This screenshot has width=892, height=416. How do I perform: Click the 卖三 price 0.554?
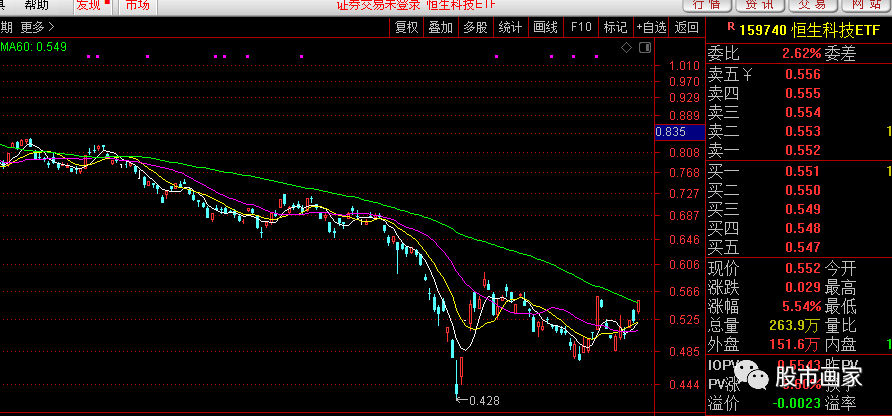click(x=803, y=112)
